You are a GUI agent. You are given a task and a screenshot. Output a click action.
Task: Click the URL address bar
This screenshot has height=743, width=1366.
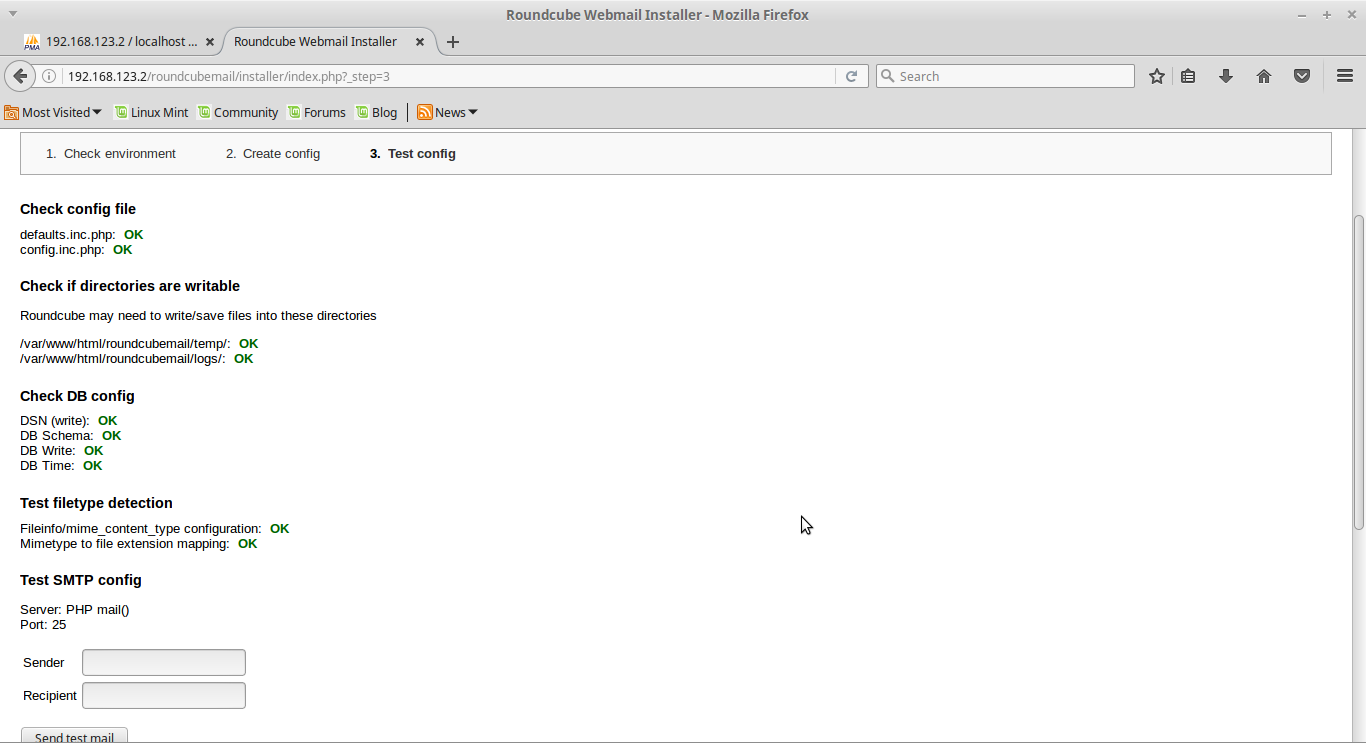(x=450, y=76)
